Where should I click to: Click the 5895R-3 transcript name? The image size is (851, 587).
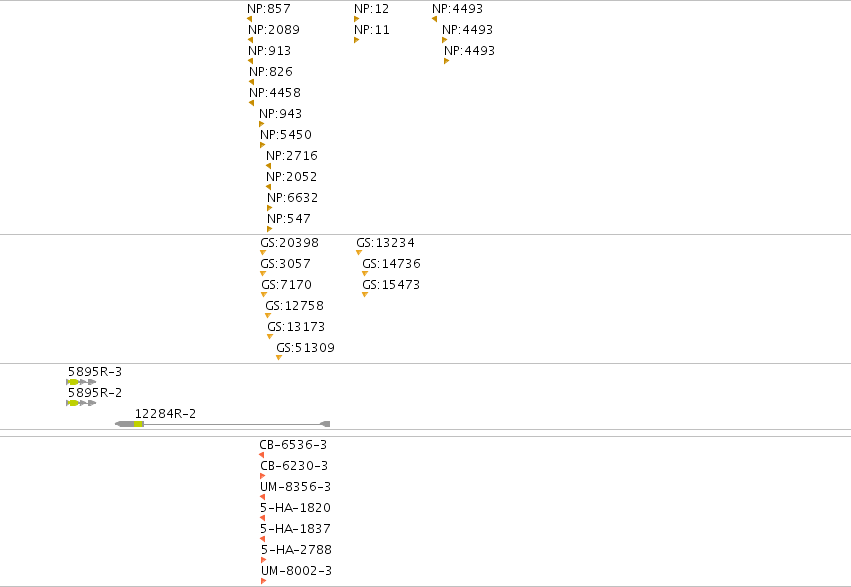point(95,372)
